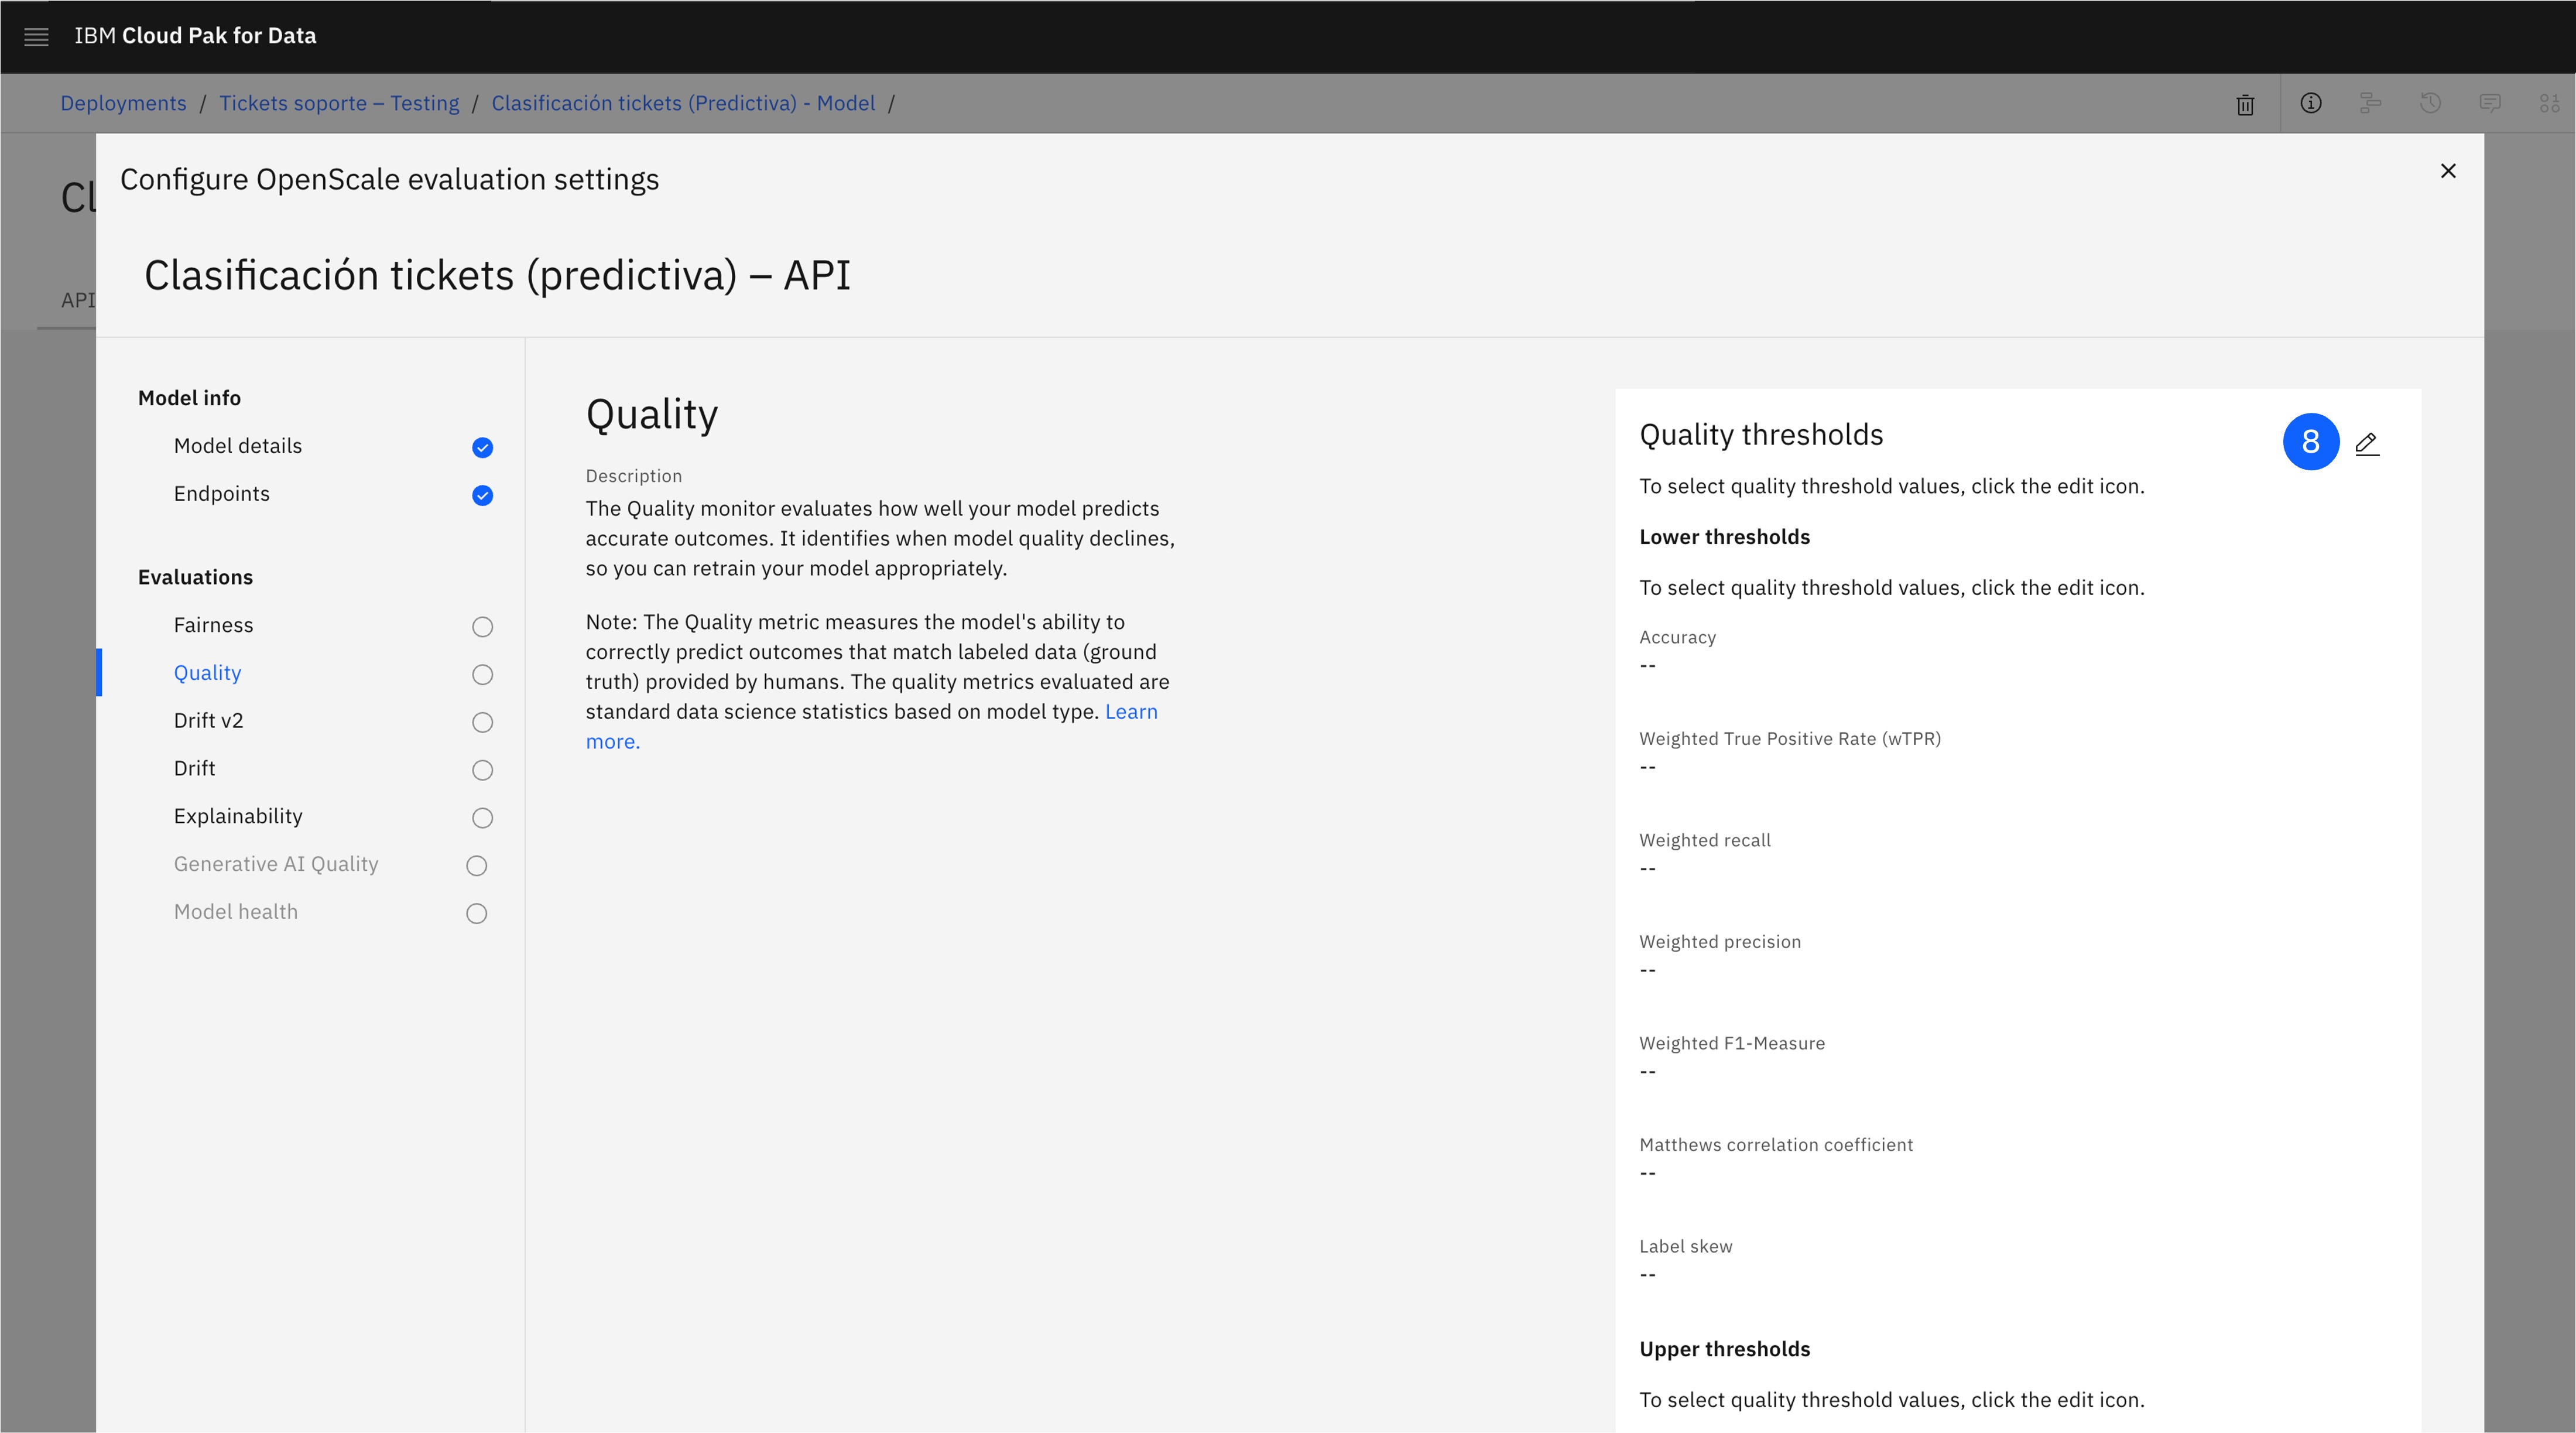Viewport: 2576px width, 1433px height.
Task: Open Clasificación tickets (Predictiva) - Model breadcrumb
Action: point(683,103)
